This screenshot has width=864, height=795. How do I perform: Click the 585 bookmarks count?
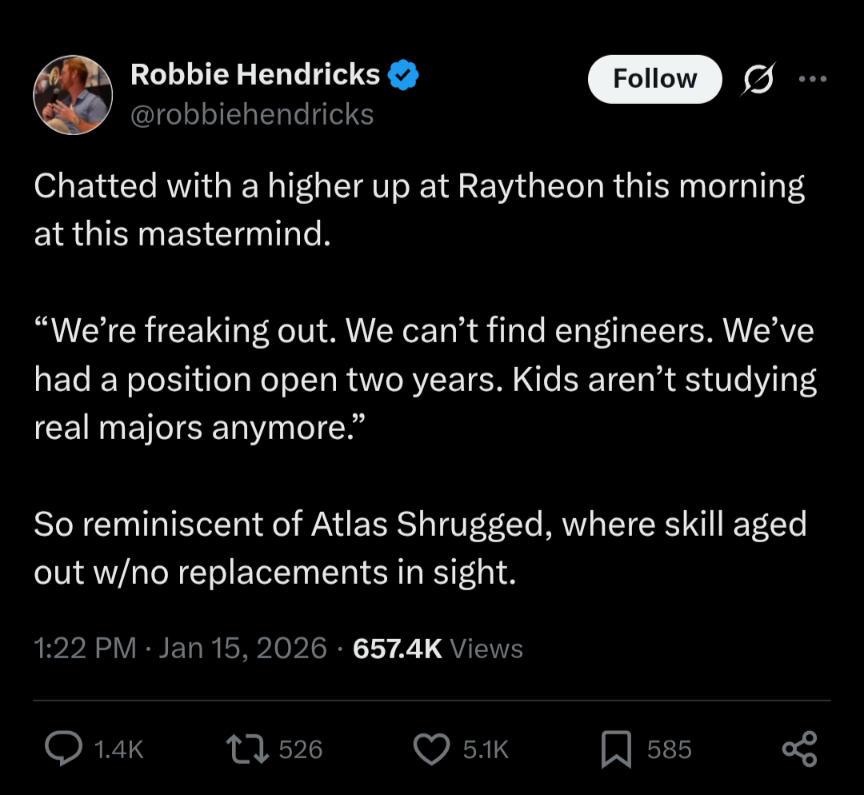point(669,749)
